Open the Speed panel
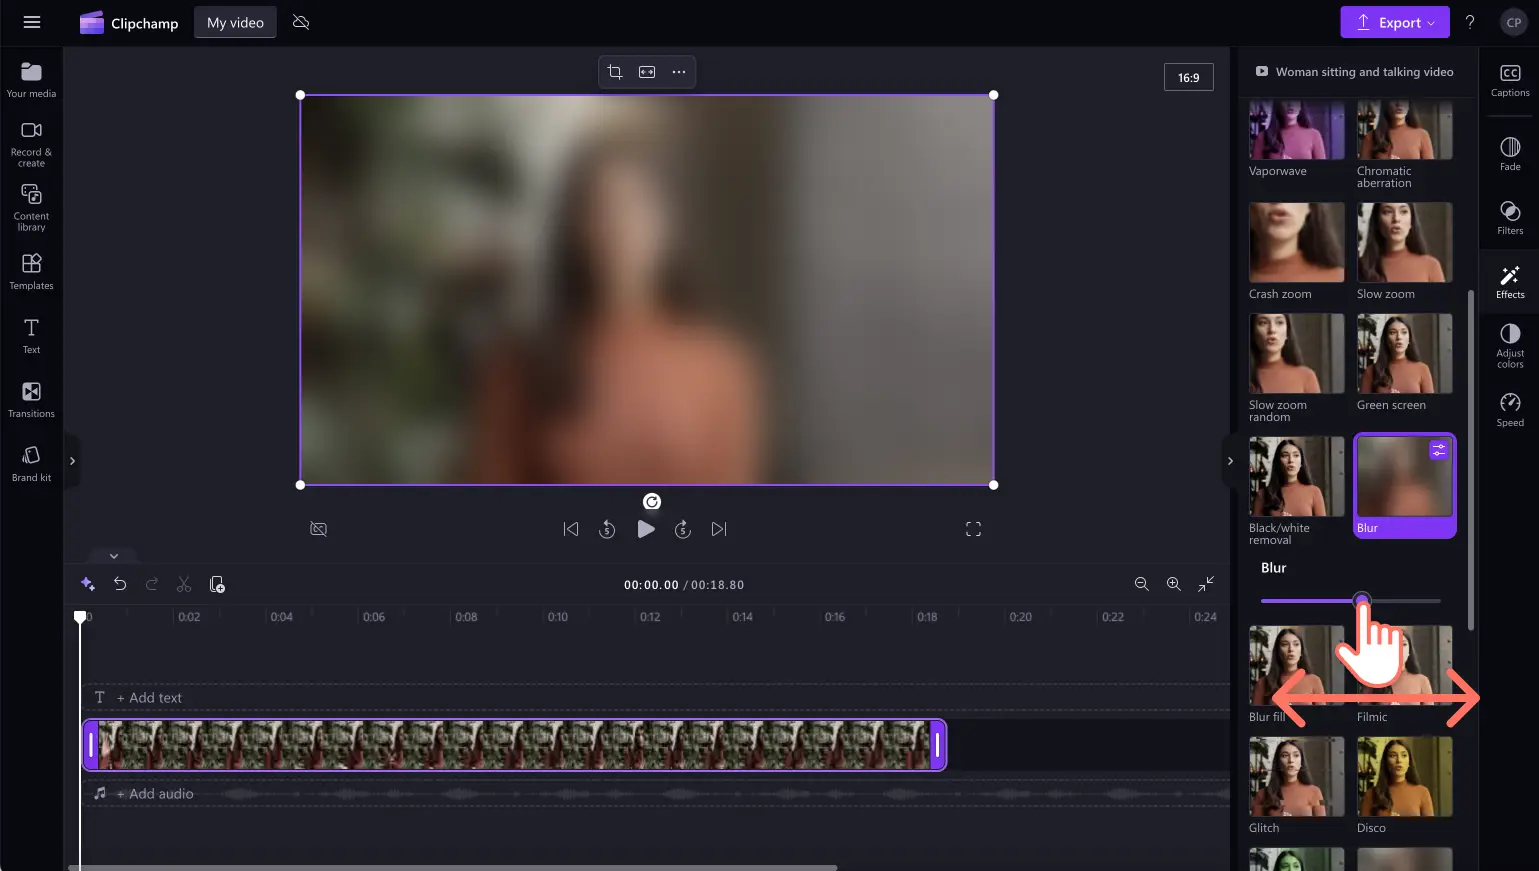 pyautogui.click(x=1510, y=409)
